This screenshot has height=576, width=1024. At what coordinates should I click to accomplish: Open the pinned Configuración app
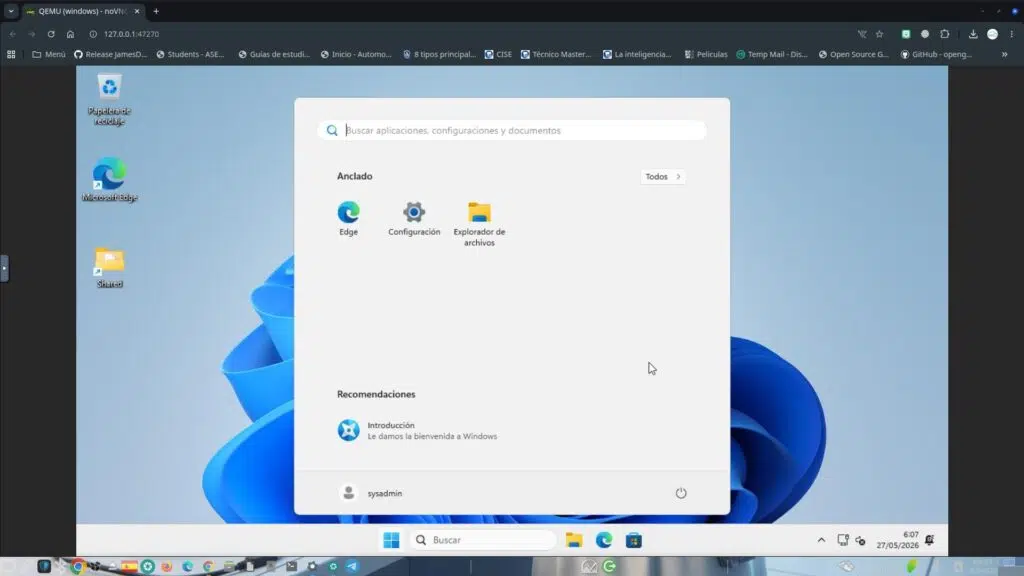point(414,219)
